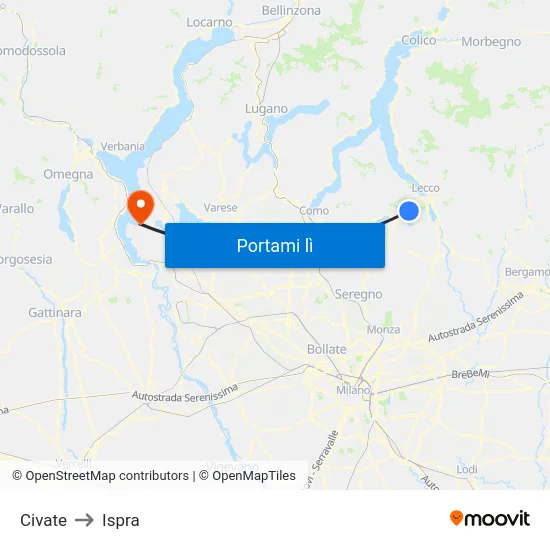Click the arrow between Civate and Ispra
Image resolution: width=550 pixels, height=550 pixels.
[x=85, y=520]
